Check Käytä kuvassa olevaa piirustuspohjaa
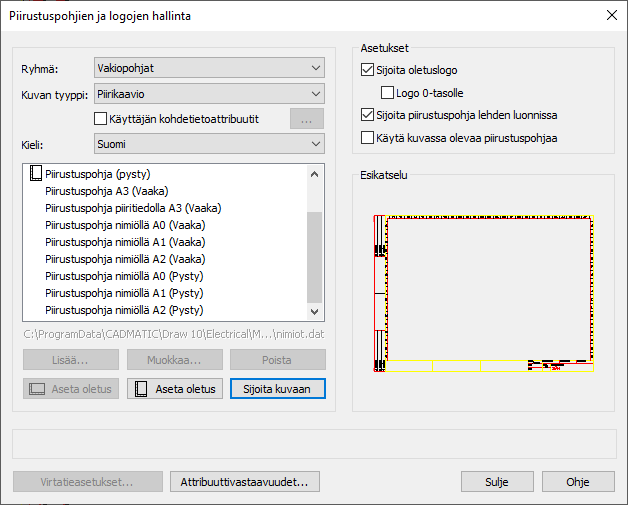The height and width of the screenshot is (505, 628). point(367,137)
